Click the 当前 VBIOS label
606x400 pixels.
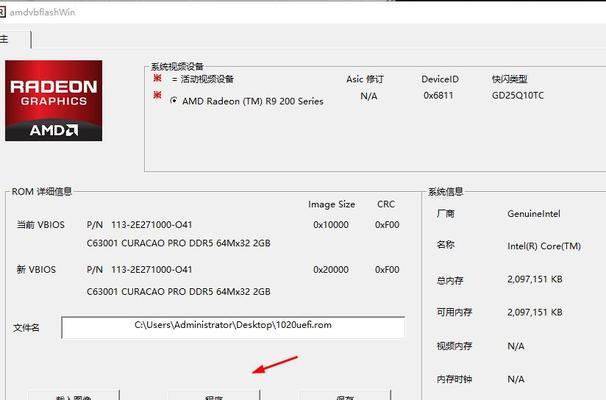41,225
